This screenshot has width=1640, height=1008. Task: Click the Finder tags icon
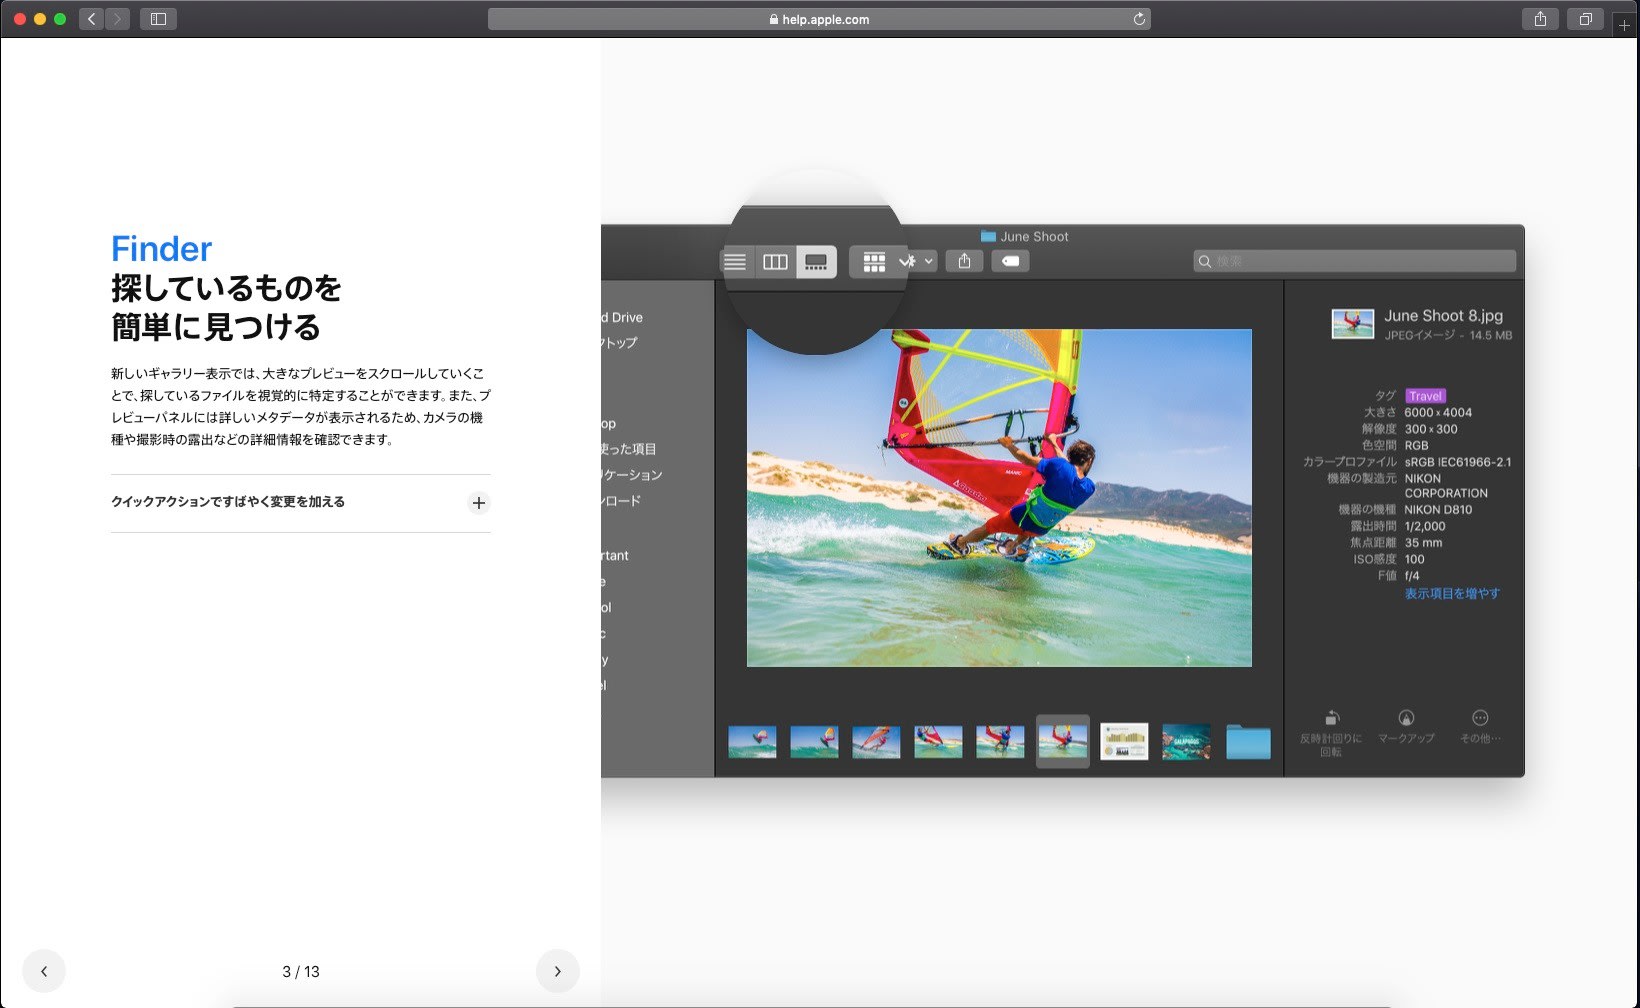coord(1010,261)
